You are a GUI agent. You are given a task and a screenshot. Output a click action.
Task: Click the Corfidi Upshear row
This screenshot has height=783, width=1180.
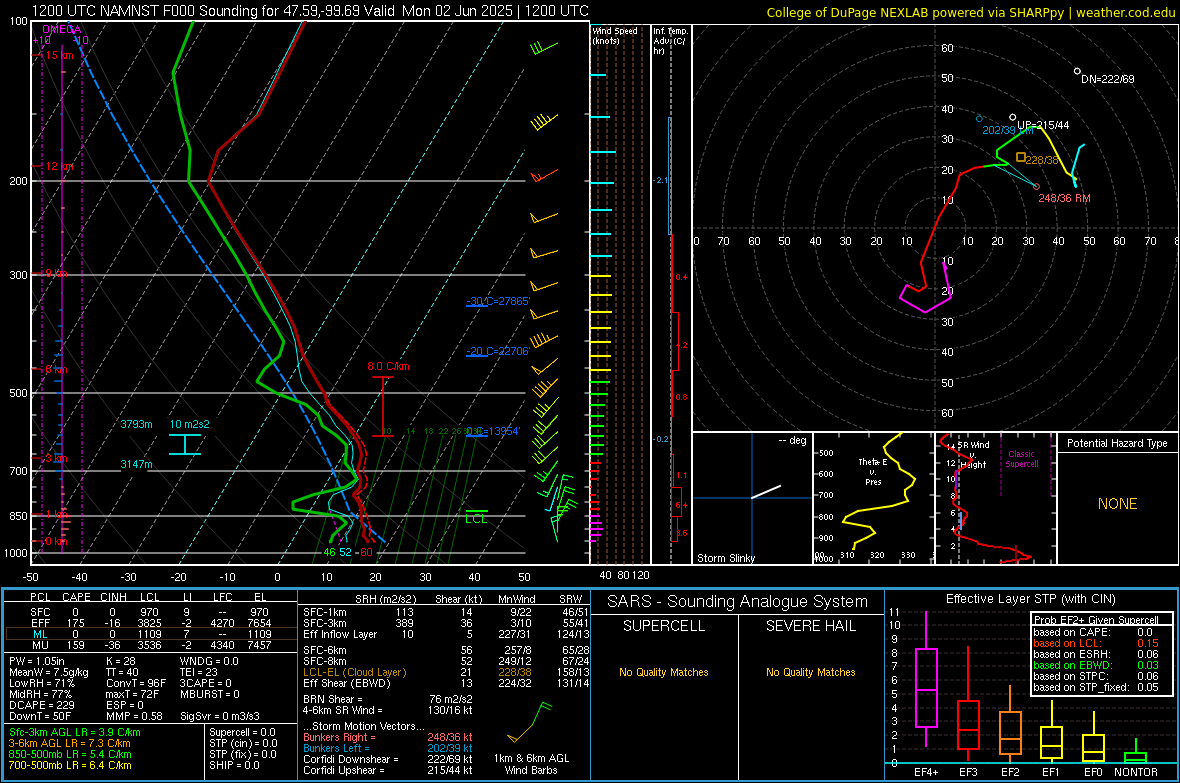click(x=388, y=770)
